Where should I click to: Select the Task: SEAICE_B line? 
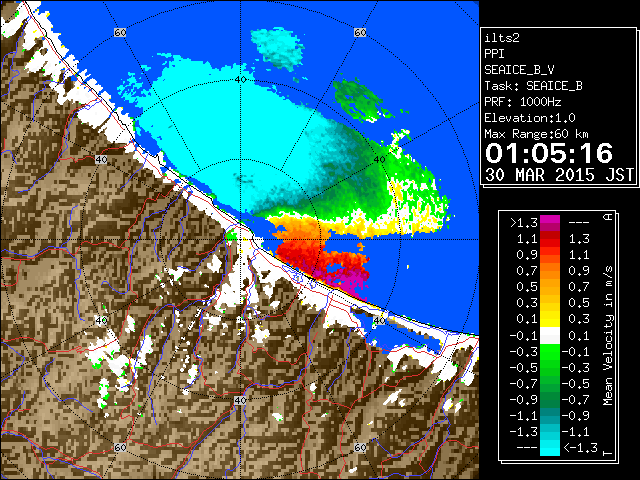pos(533,86)
